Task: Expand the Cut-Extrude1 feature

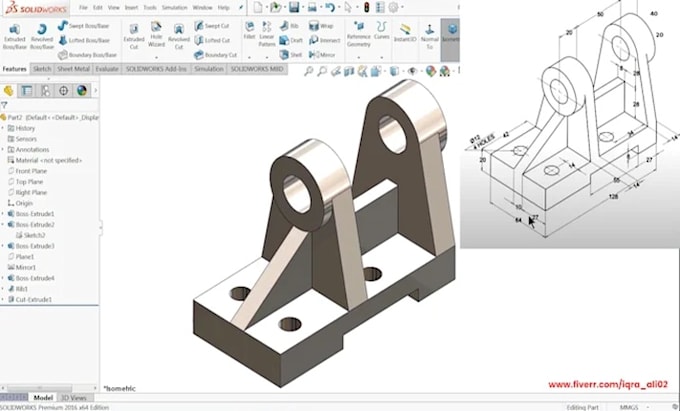Action: click(2, 300)
